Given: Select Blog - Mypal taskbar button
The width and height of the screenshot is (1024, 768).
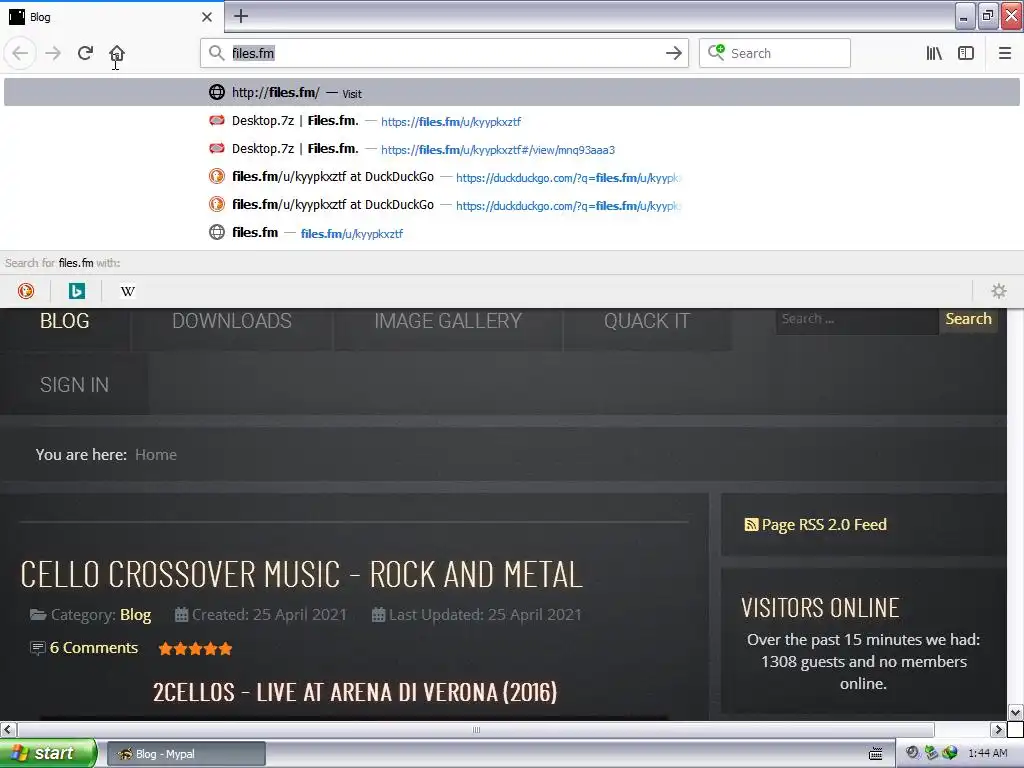Looking at the screenshot, I should pyautogui.click(x=186, y=754).
